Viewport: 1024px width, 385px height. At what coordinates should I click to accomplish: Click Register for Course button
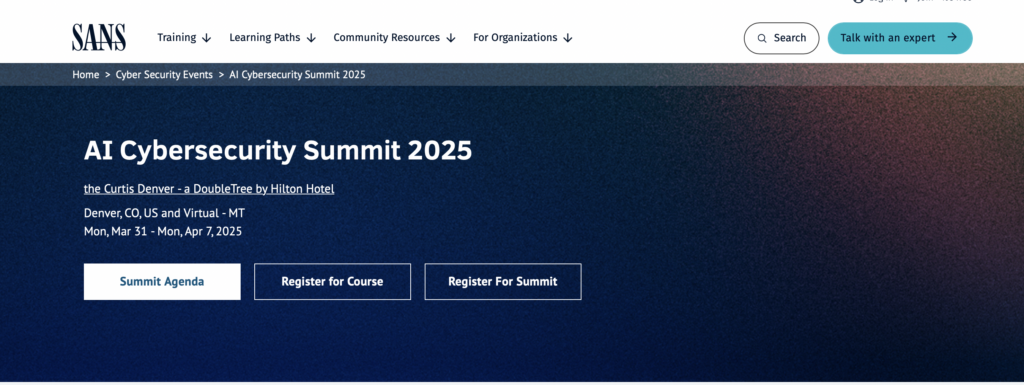332,281
